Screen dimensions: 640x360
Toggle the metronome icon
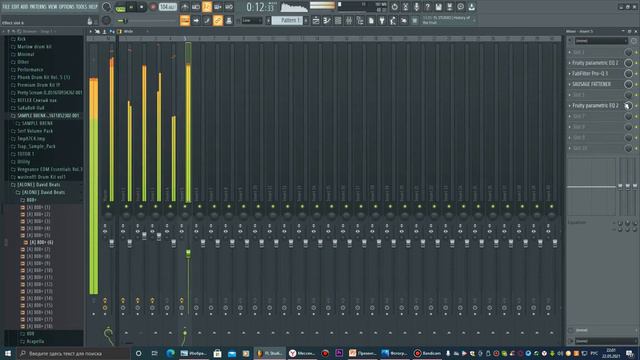click(184, 7)
